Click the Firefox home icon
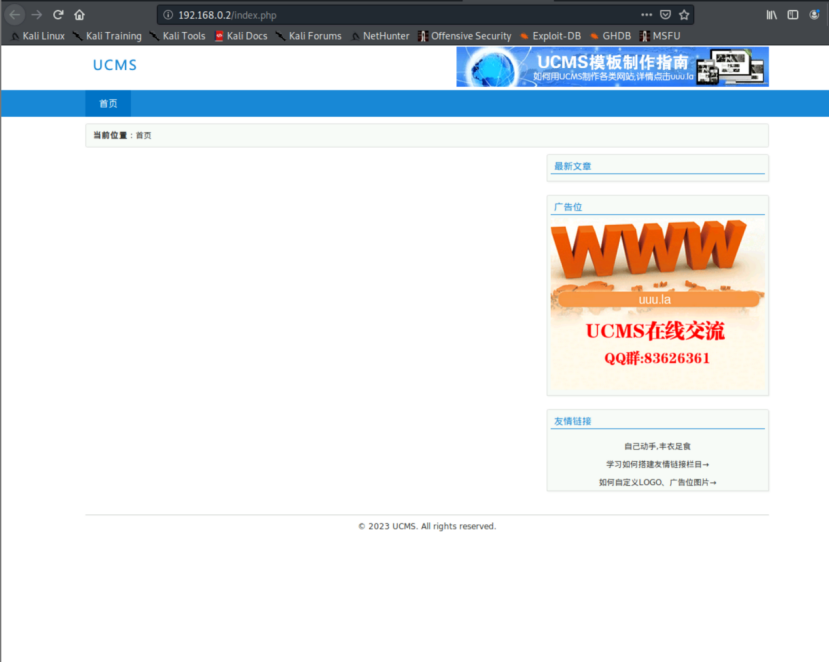Screen dimensions: 829x663 [79, 15]
